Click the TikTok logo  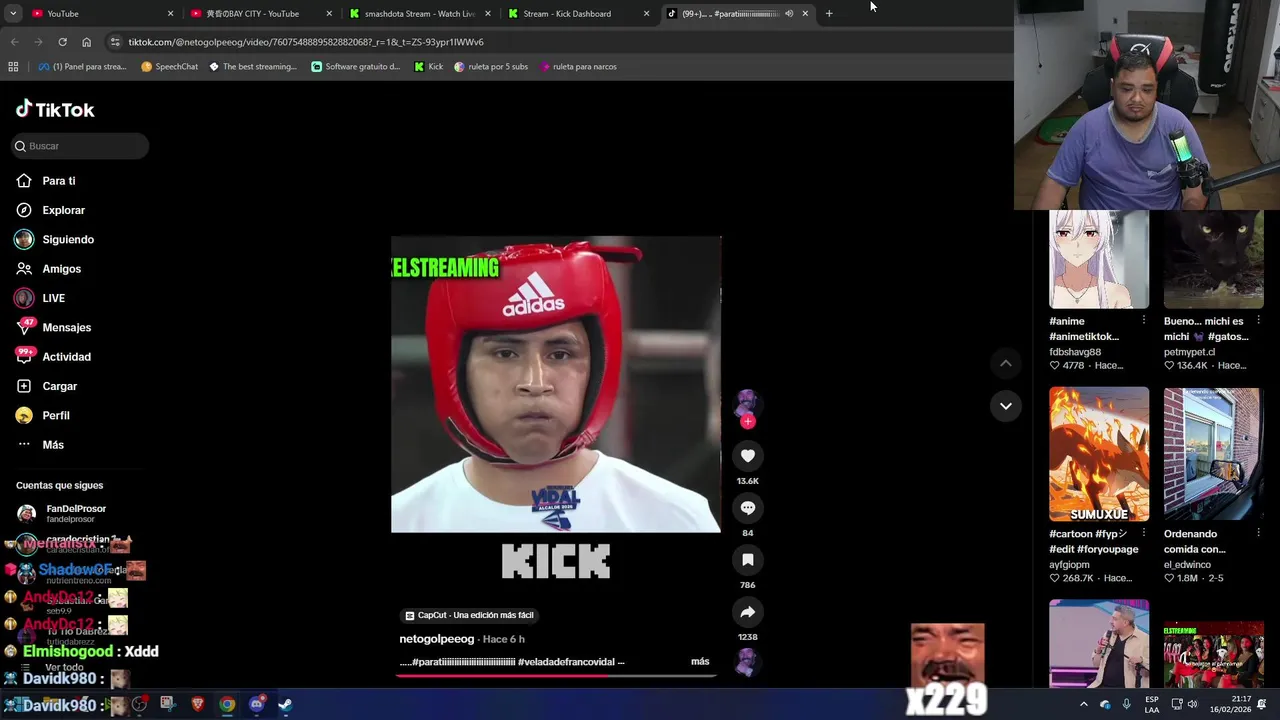55,109
